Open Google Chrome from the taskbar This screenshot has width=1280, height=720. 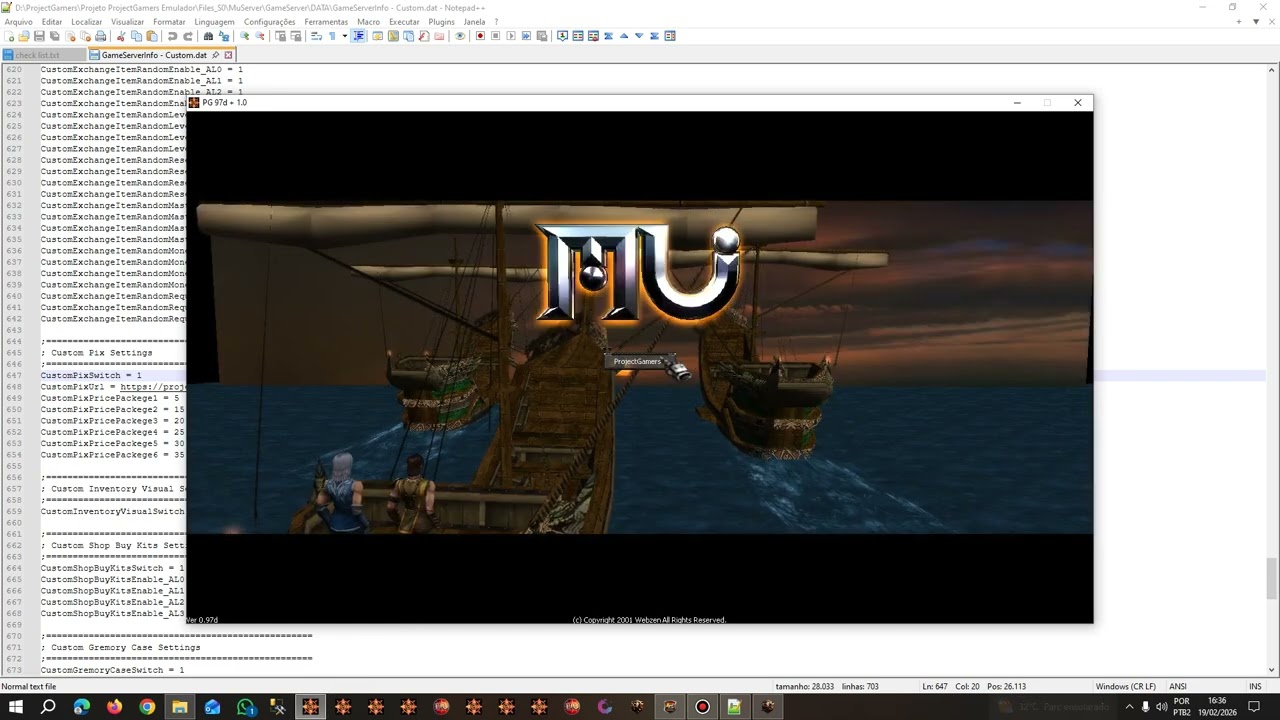pos(147,707)
